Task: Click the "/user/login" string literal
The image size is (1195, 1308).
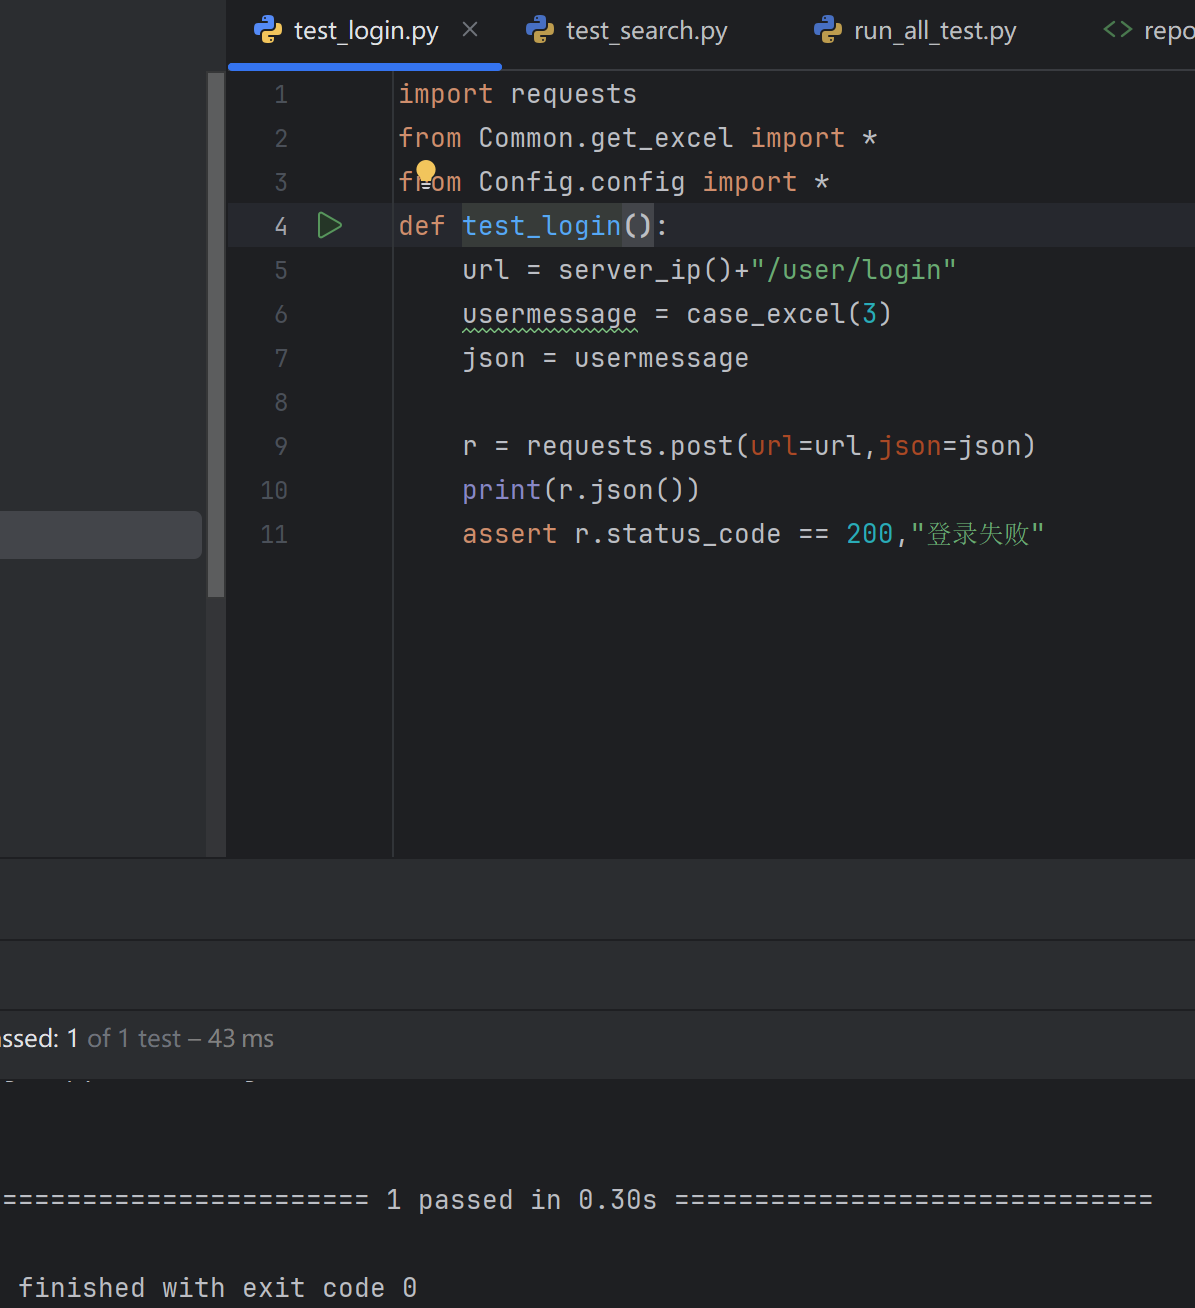Action: (853, 270)
